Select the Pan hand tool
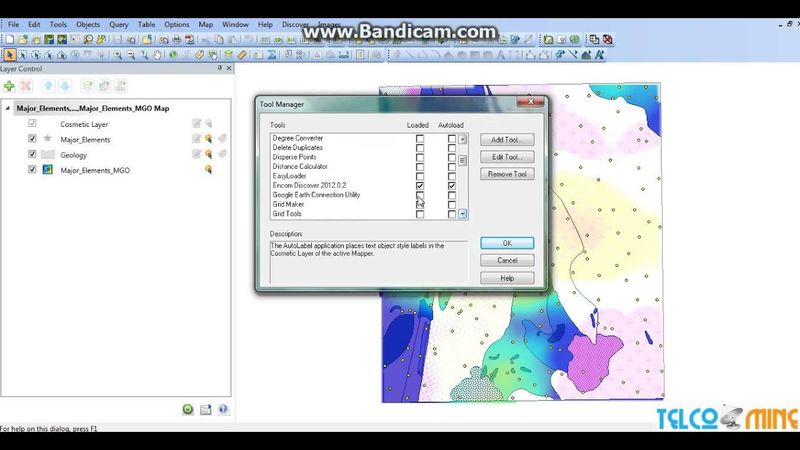800x450 pixels. [158, 55]
